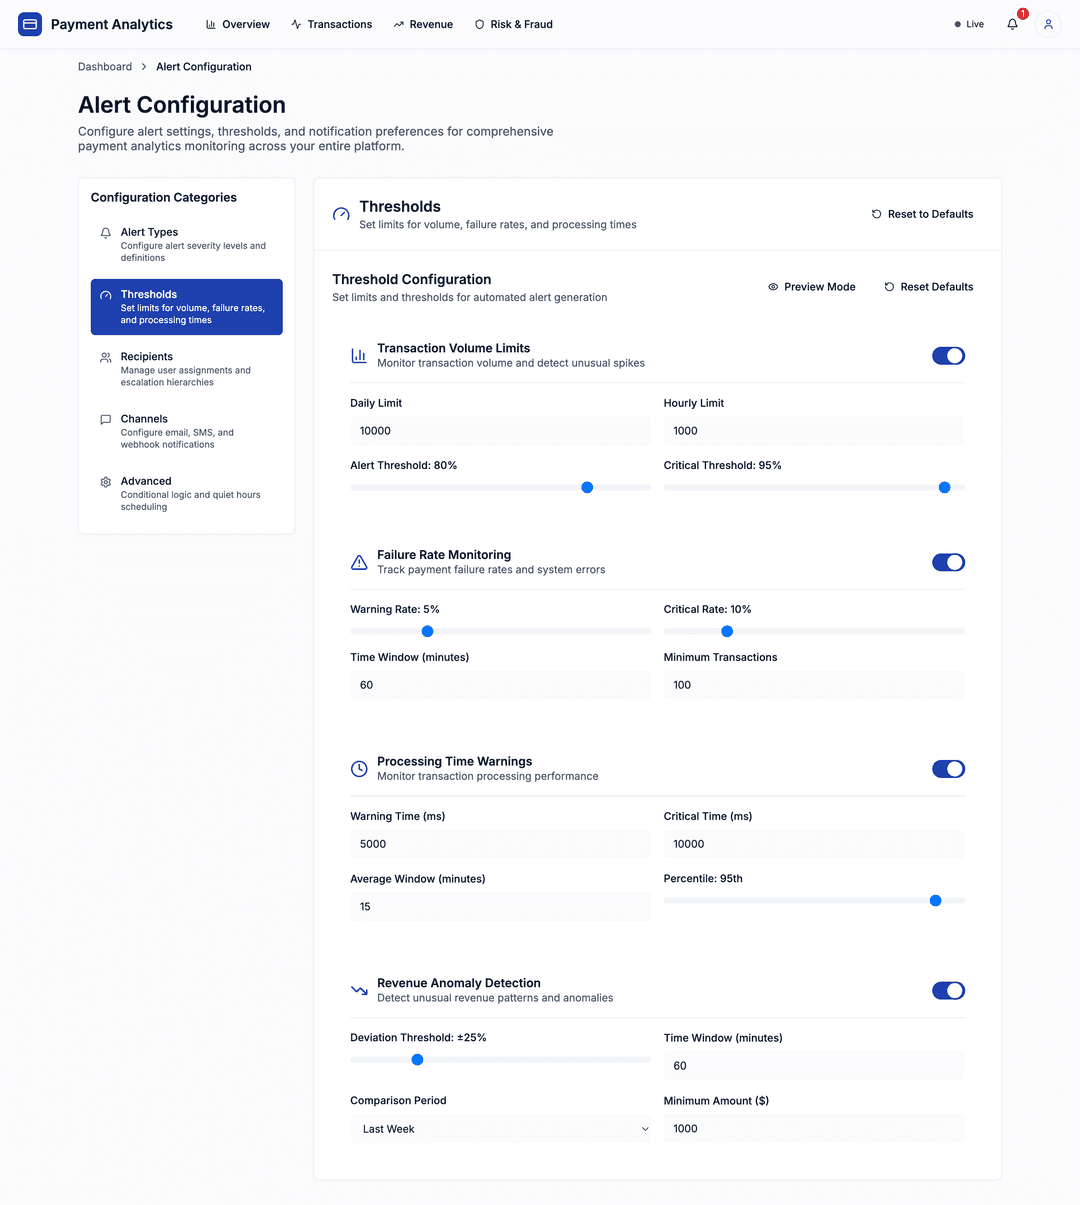Image resolution: width=1080 pixels, height=1205 pixels.
Task: Disable Revenue Anomaly Detection toggle
Action: [x=948, y=990]
